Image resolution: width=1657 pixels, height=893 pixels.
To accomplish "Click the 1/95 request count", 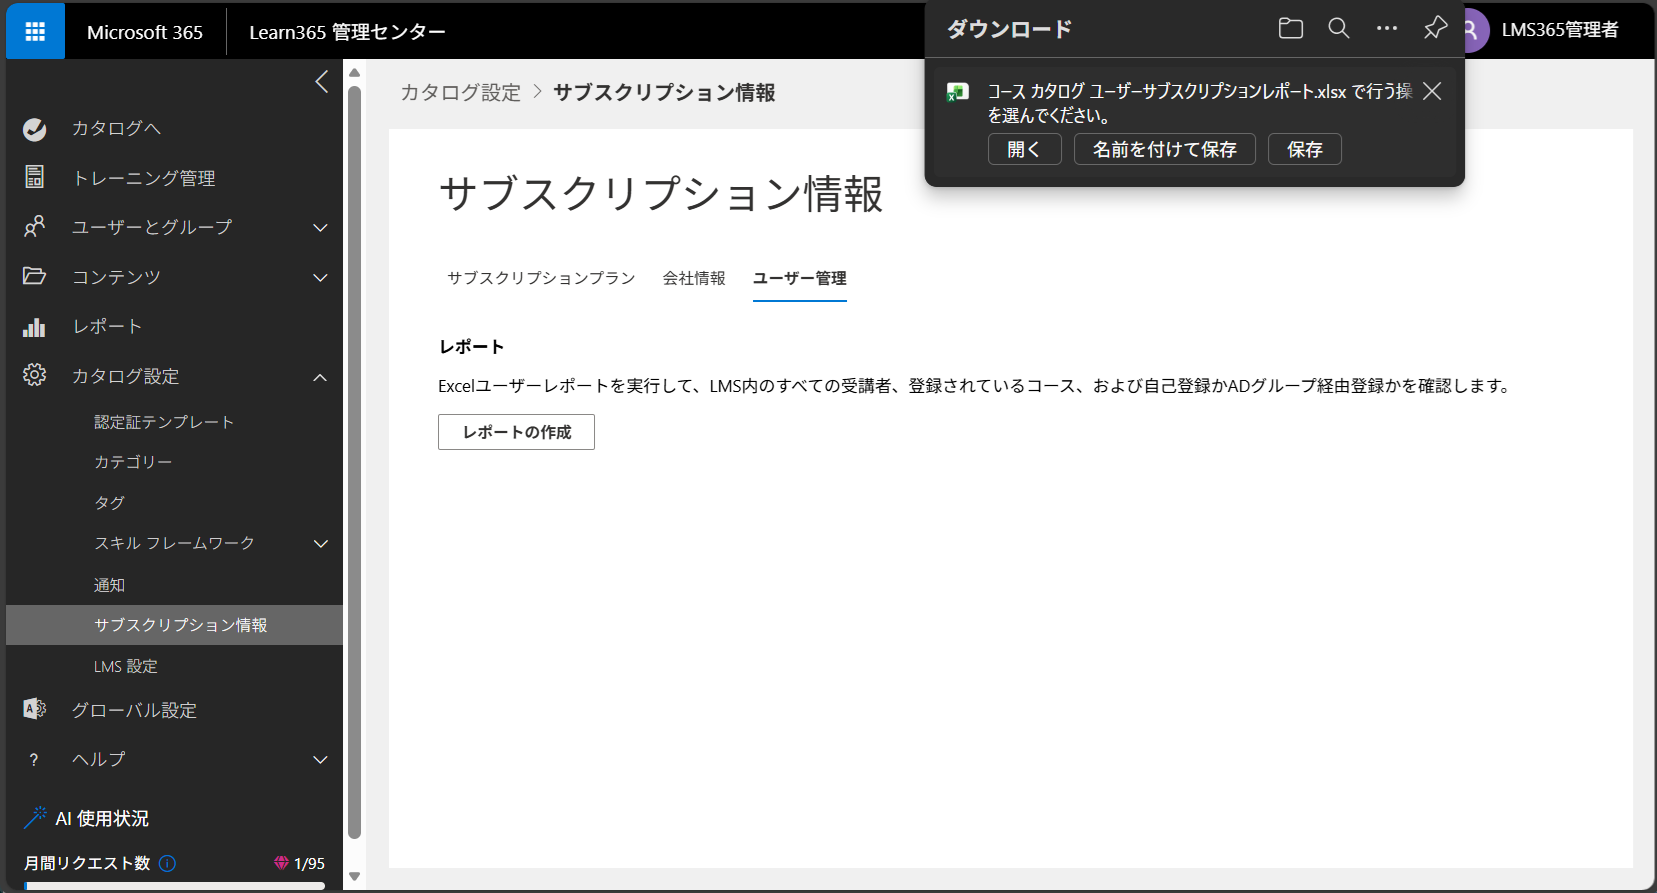I will pos(310,863).
